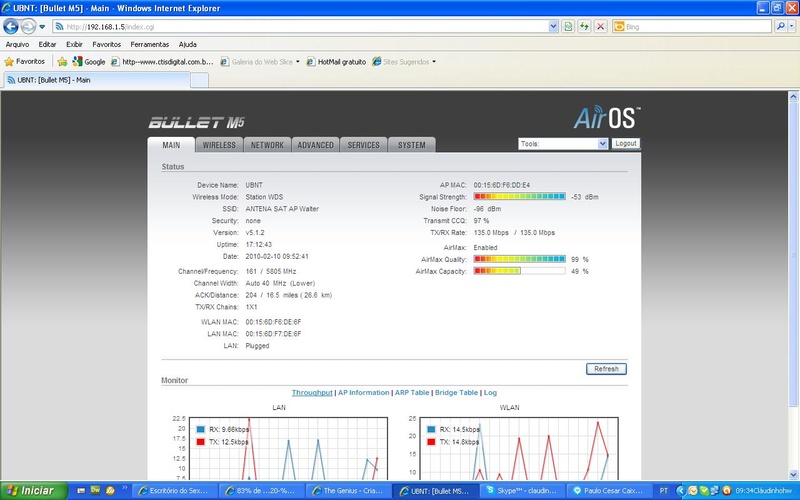Switch to the ADVANCED tab
The image size is (800, 500).
click(x=315, y=145)
